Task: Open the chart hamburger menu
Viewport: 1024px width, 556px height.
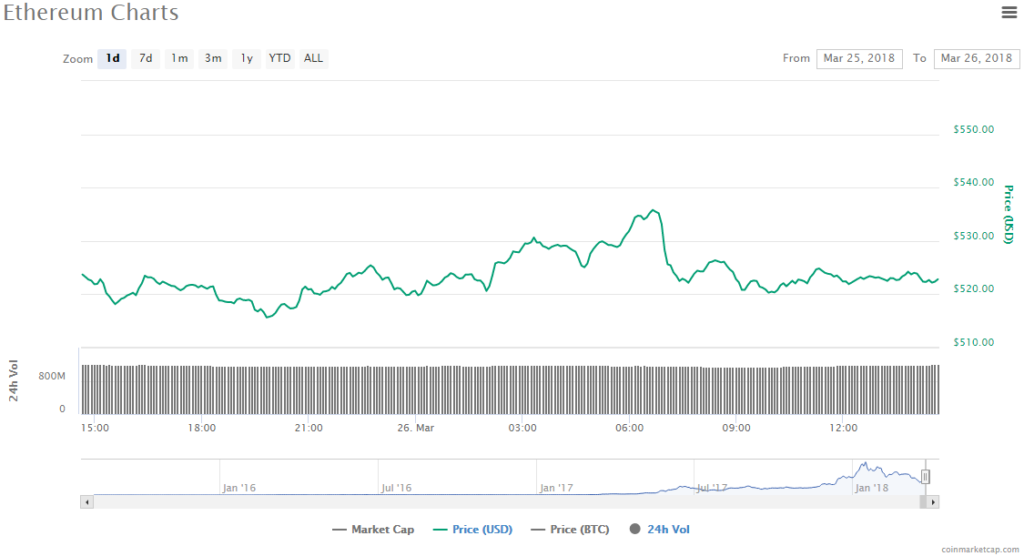Action: pos(1009,12)
